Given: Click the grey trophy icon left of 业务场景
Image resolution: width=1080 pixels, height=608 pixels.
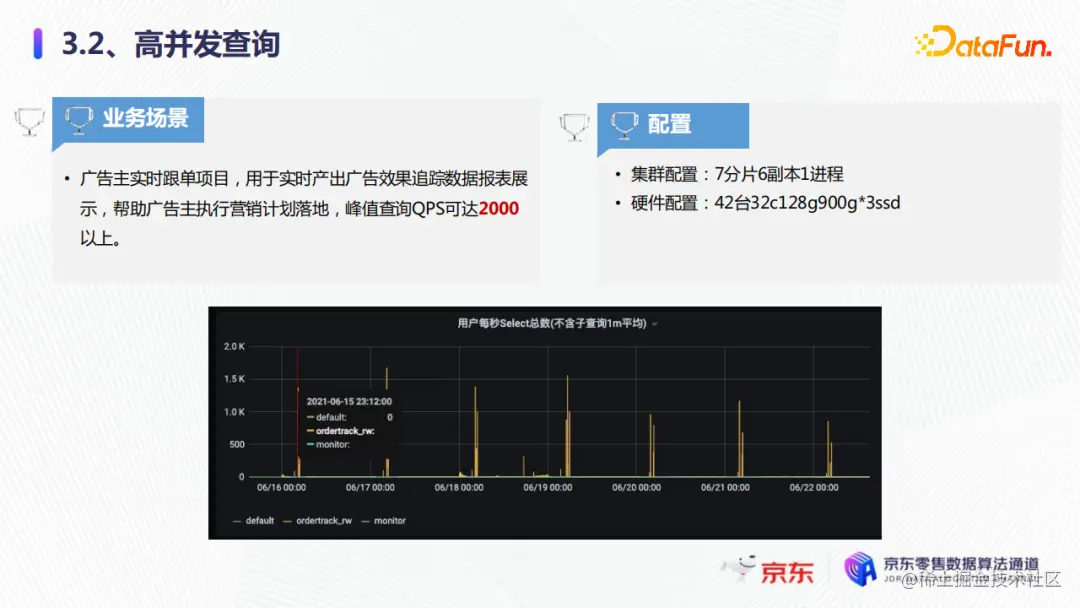Looking at the screenshot, I should pyautogui.click(x=29, y=123).
